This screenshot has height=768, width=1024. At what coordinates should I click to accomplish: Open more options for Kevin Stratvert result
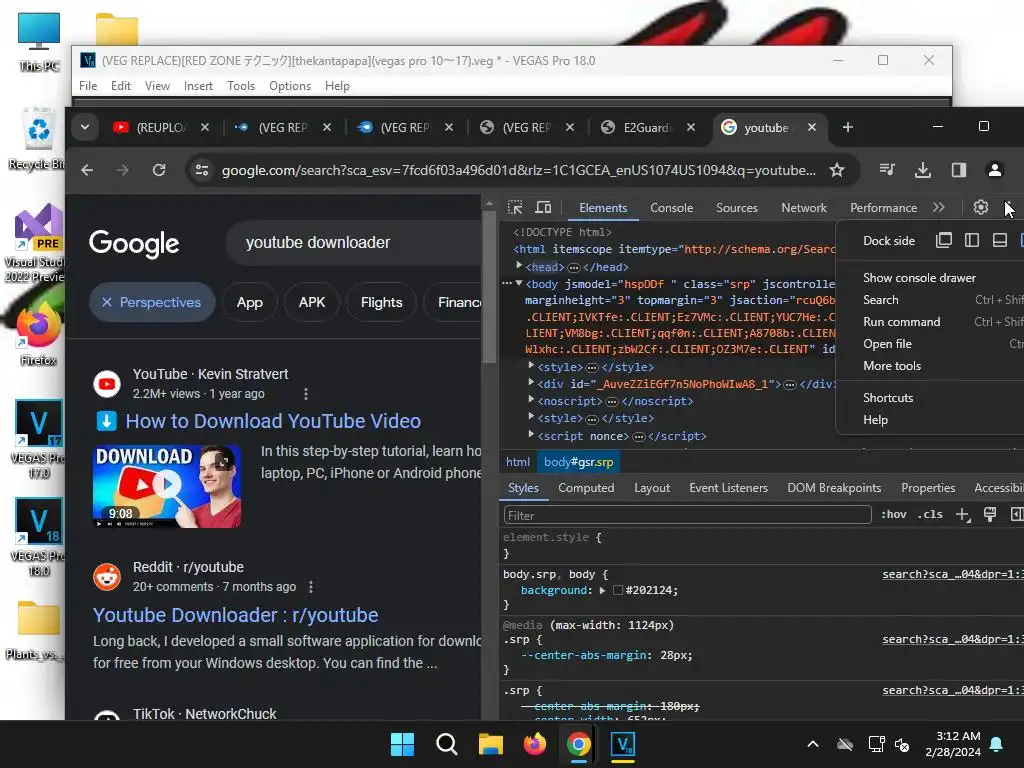[306, 394]
